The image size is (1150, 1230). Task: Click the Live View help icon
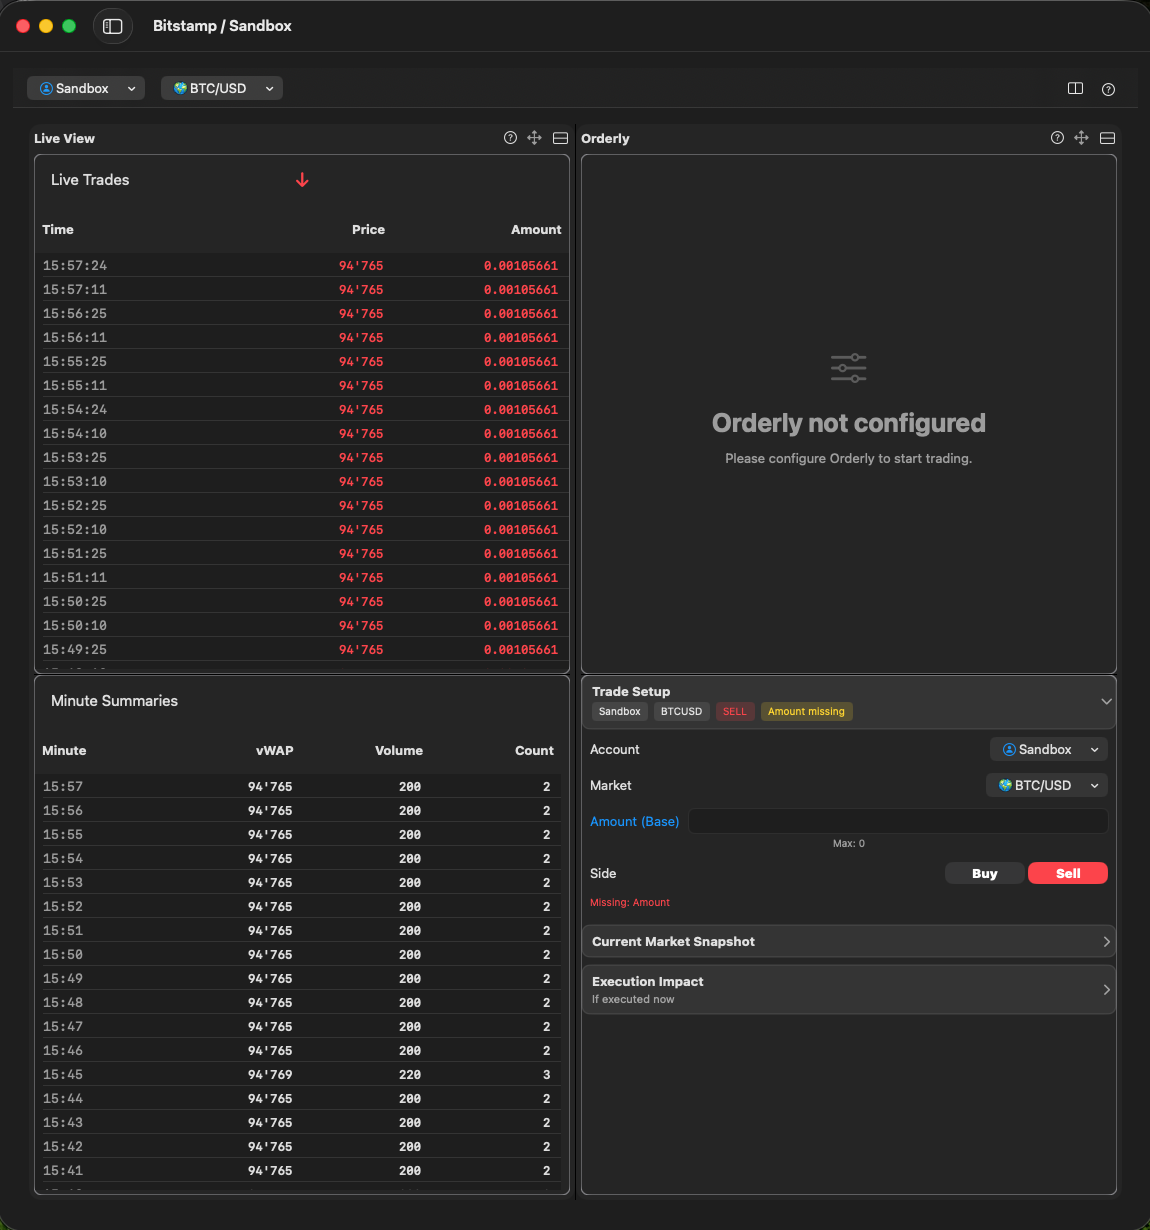[x=510, y=138]
